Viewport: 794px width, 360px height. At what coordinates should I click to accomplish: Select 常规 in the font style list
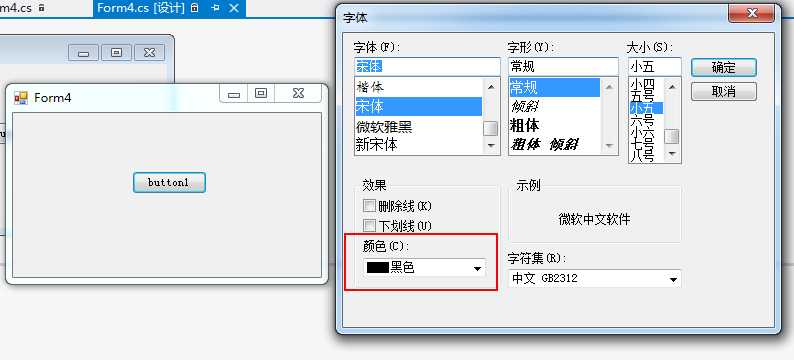554,88
